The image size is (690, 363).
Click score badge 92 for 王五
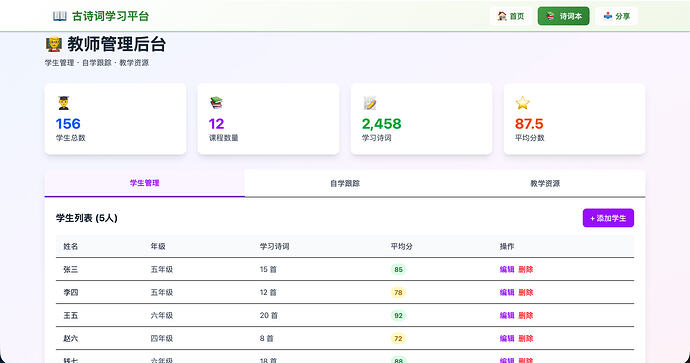pyautogui.click(x=398, y=315)
